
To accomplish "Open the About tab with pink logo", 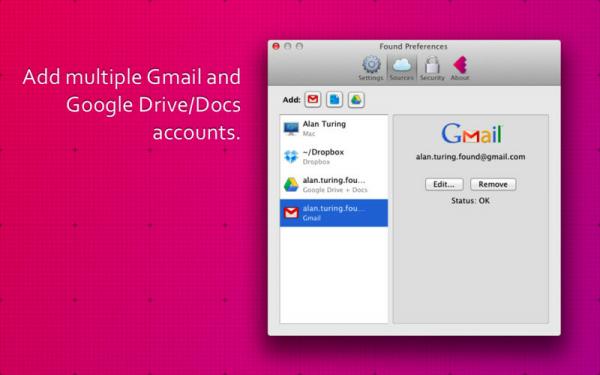I will point(460,68).
